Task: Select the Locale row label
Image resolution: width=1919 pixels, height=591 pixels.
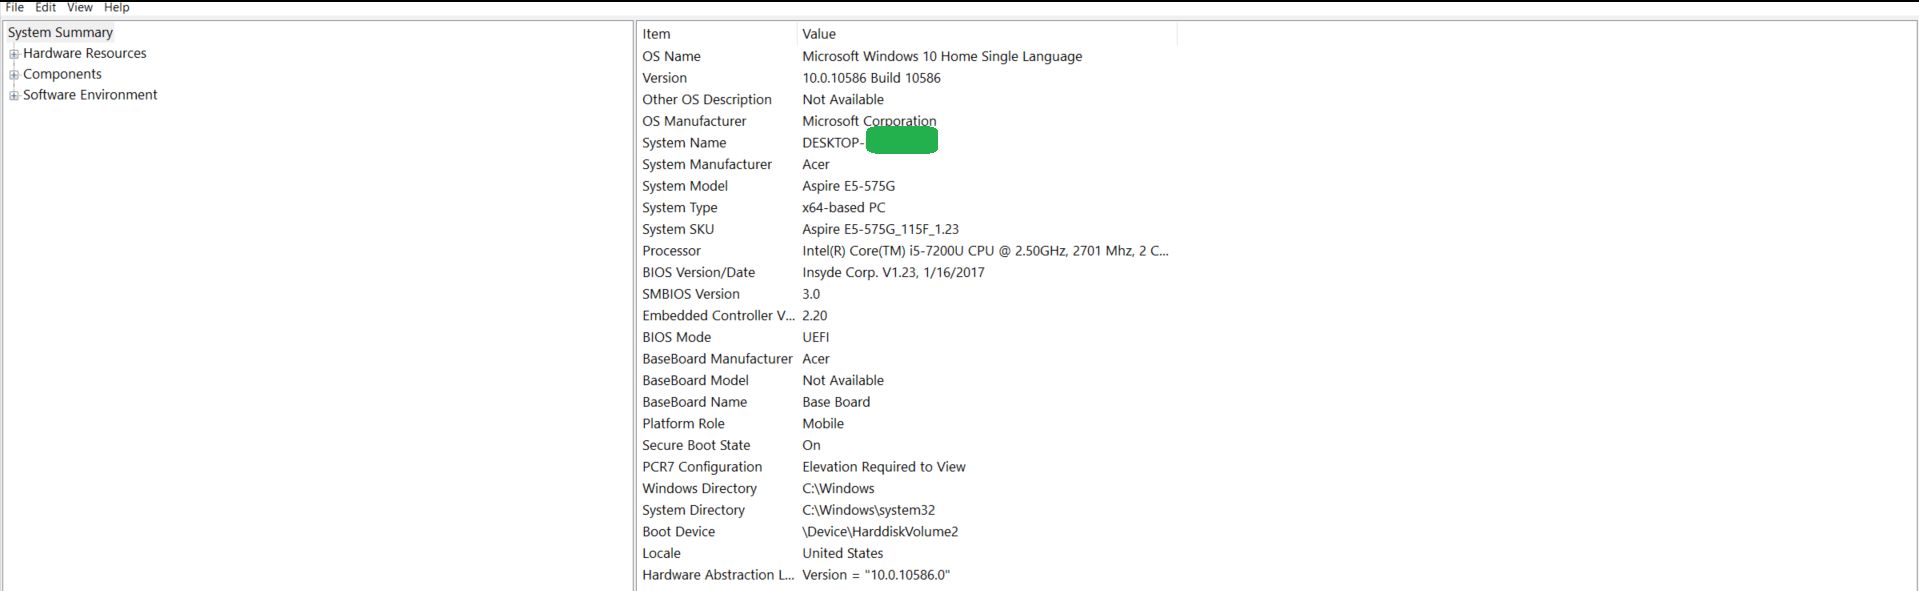Action: (x=661, y=553)
